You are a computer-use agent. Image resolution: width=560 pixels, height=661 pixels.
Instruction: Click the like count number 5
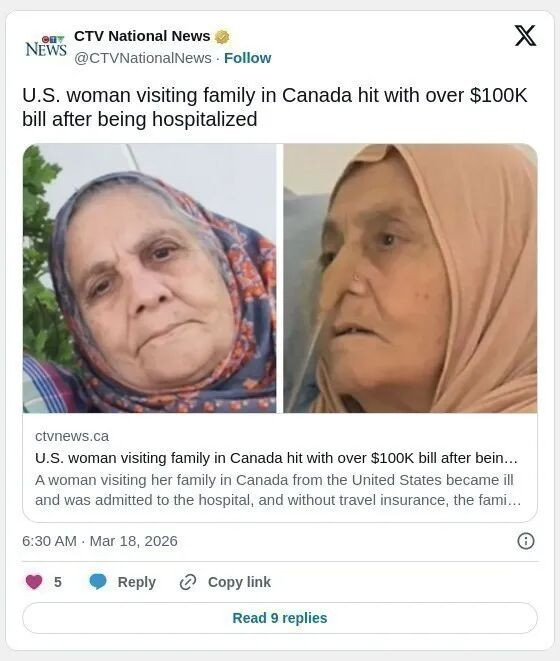pyautogui.click(x=58, y=582)
